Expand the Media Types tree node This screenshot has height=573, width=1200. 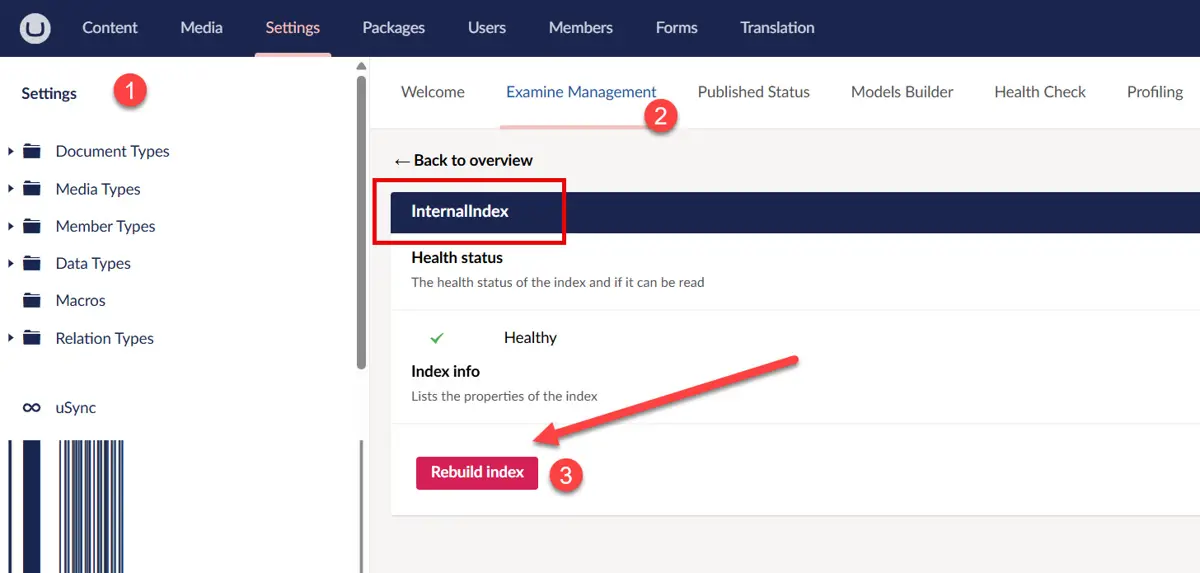[11, 189]
